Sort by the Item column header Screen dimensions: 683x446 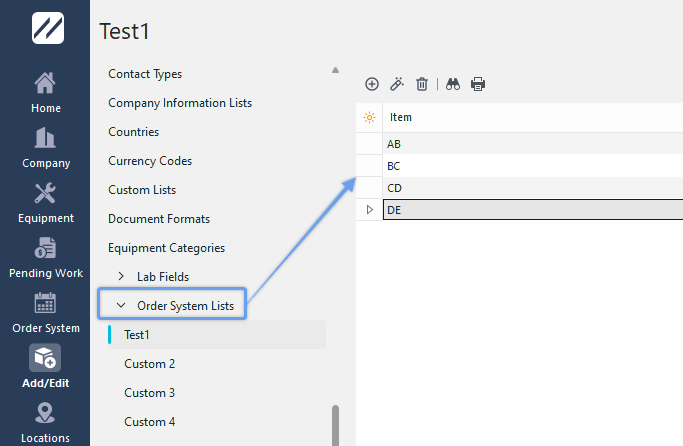point(533,118)
